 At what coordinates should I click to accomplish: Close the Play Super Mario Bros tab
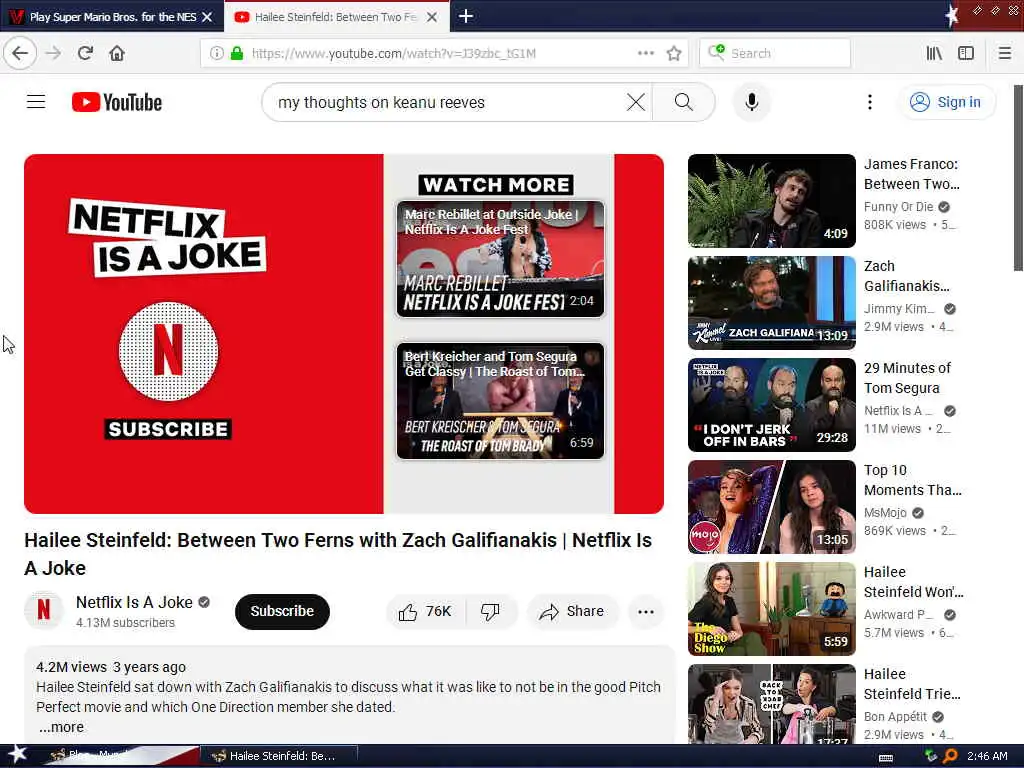point(207,17)
